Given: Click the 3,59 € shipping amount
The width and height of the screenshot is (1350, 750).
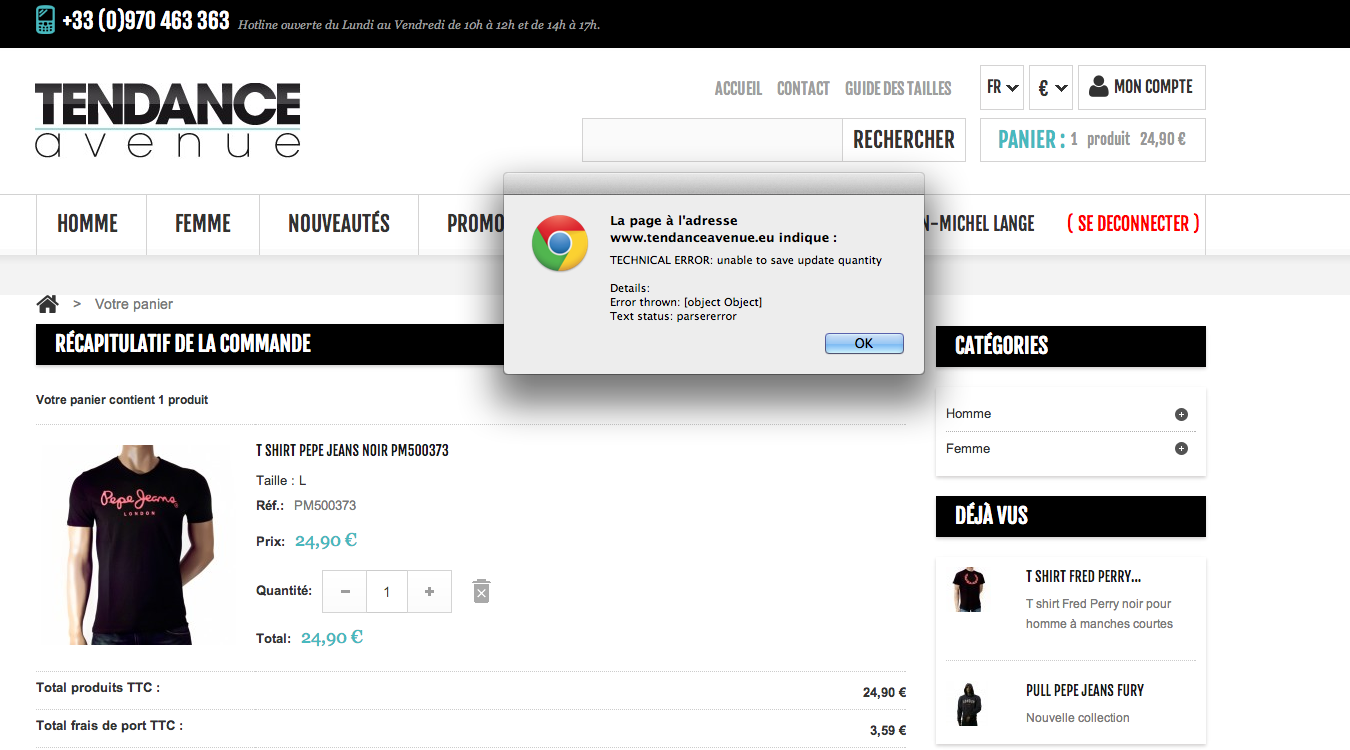Looking at the screenshot, I should click(888, 731).
